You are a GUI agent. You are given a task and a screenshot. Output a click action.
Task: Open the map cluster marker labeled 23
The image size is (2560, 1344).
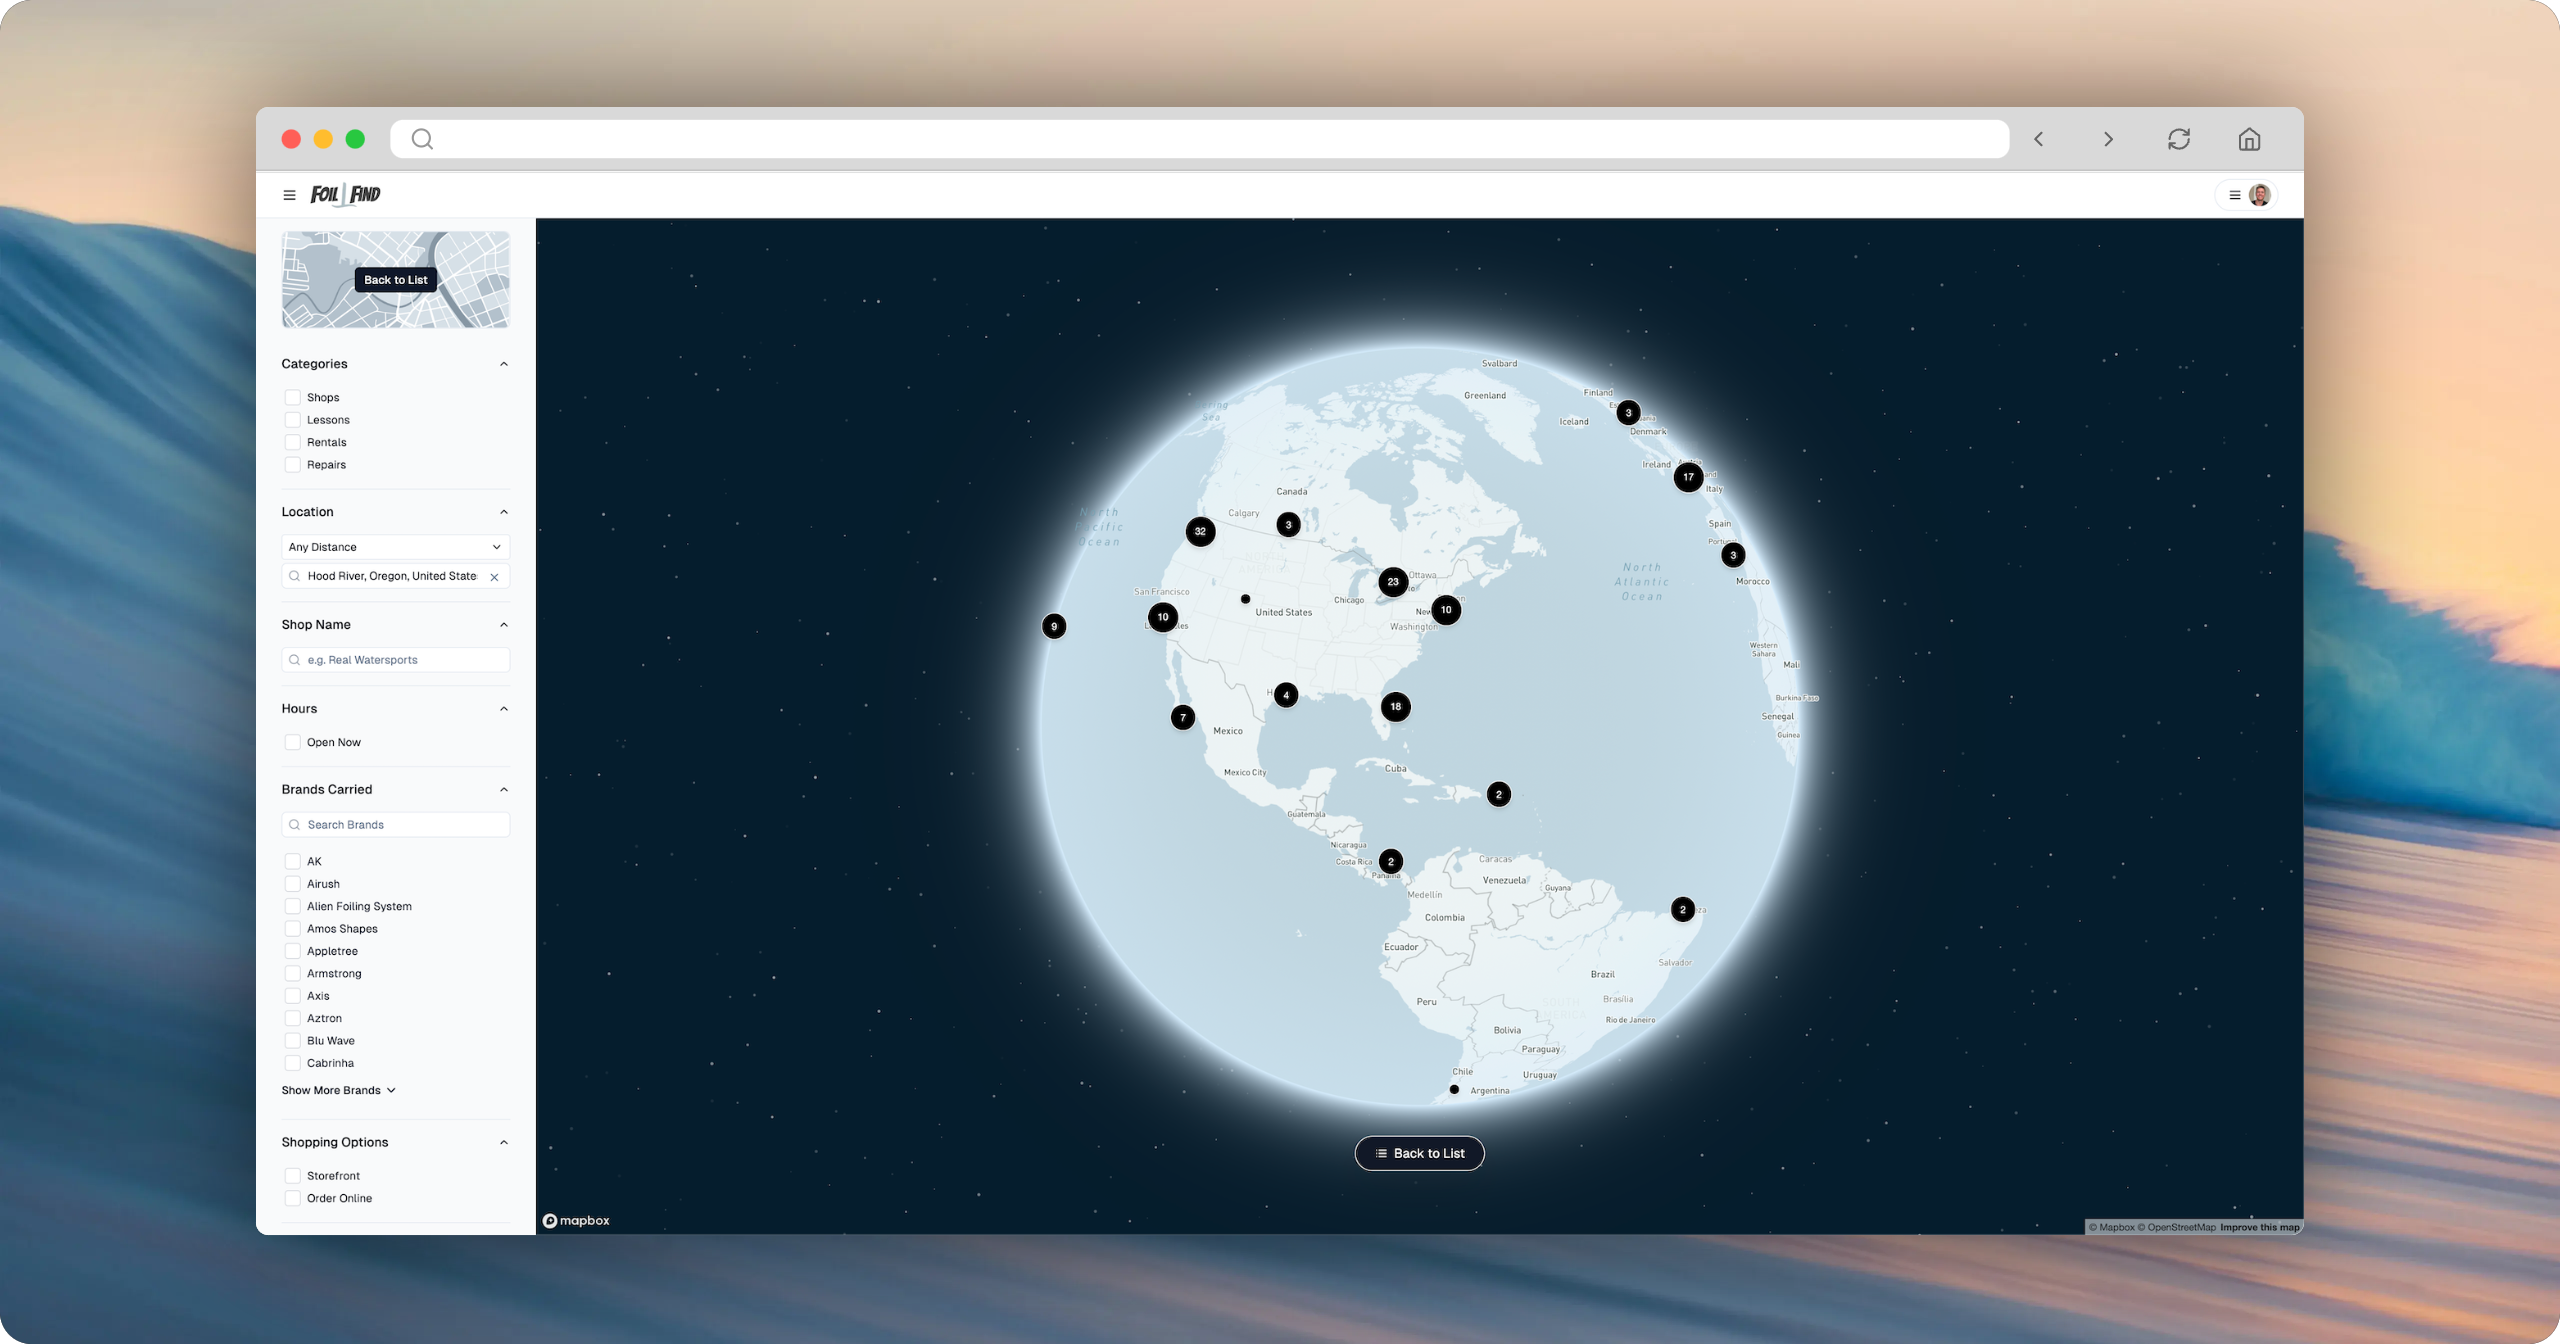click(x=1393, y=582)
